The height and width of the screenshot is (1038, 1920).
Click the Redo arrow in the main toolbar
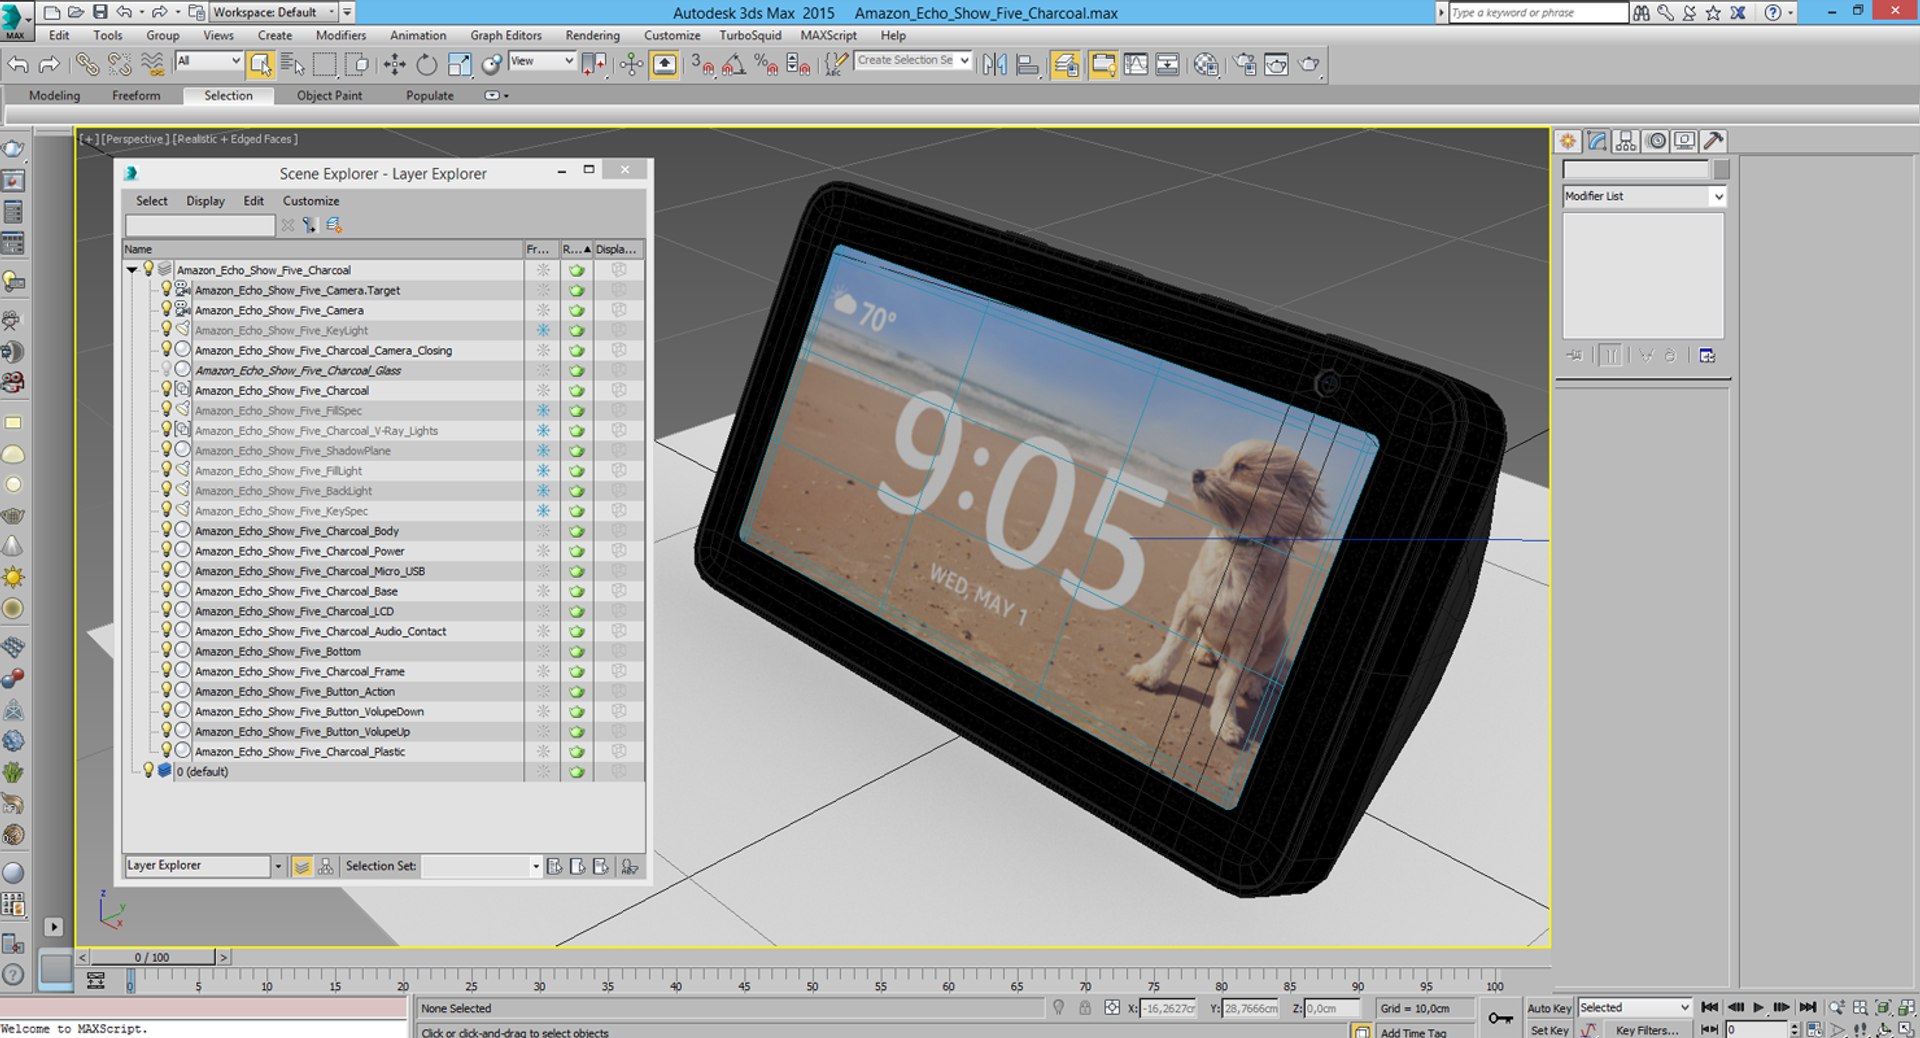click(x=49, y=65)
